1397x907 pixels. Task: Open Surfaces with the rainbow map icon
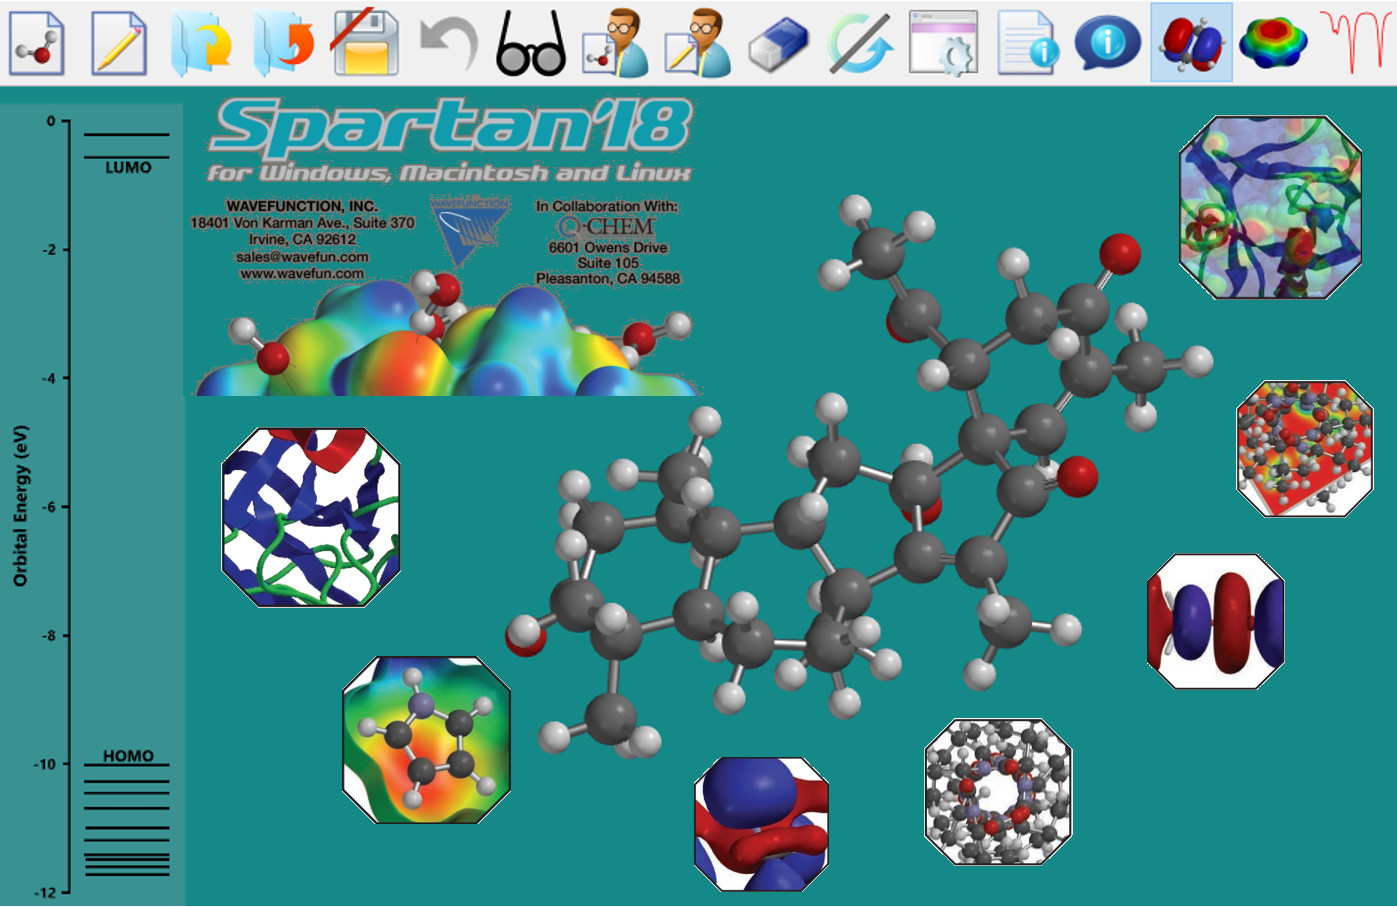point(1273,44)
